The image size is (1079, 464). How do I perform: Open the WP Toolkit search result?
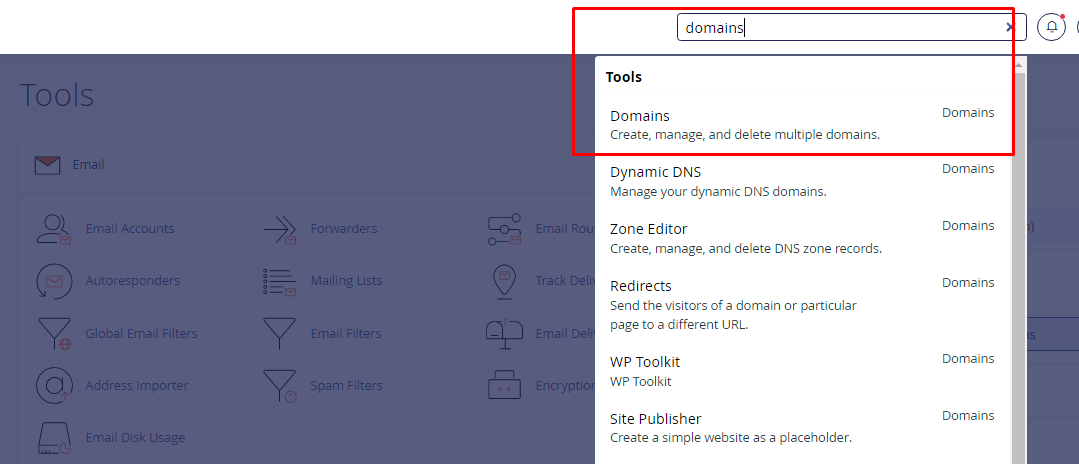click(802, 371)
